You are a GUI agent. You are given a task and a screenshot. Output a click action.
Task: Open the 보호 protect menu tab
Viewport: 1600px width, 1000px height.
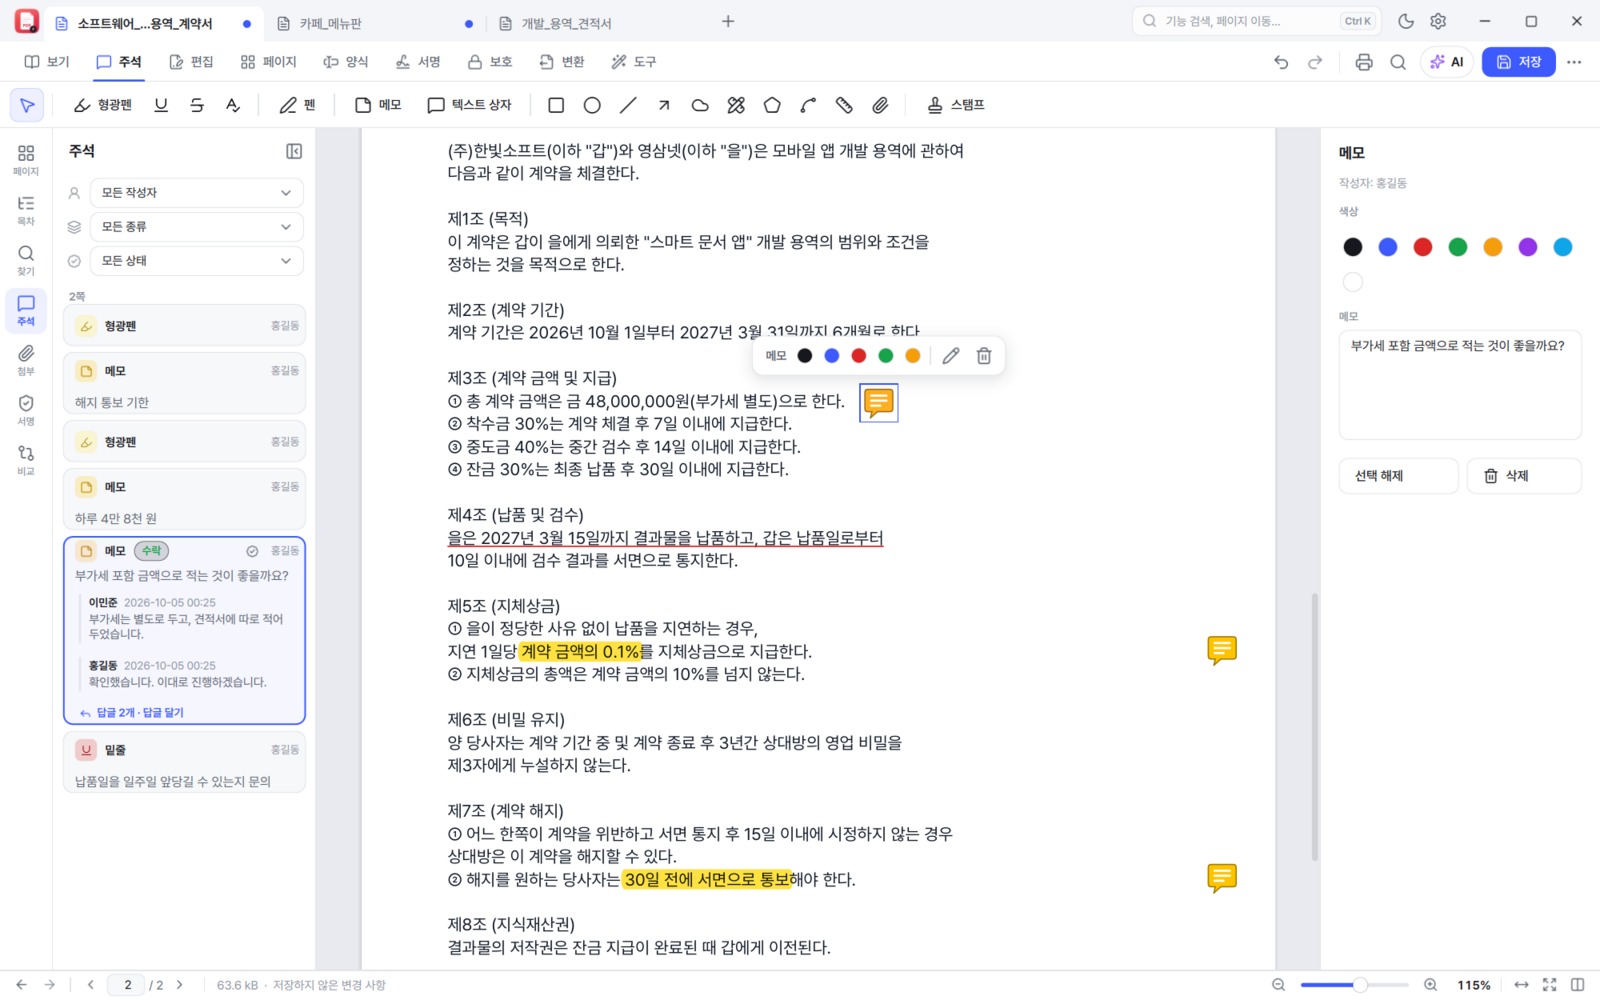[490, 62]
